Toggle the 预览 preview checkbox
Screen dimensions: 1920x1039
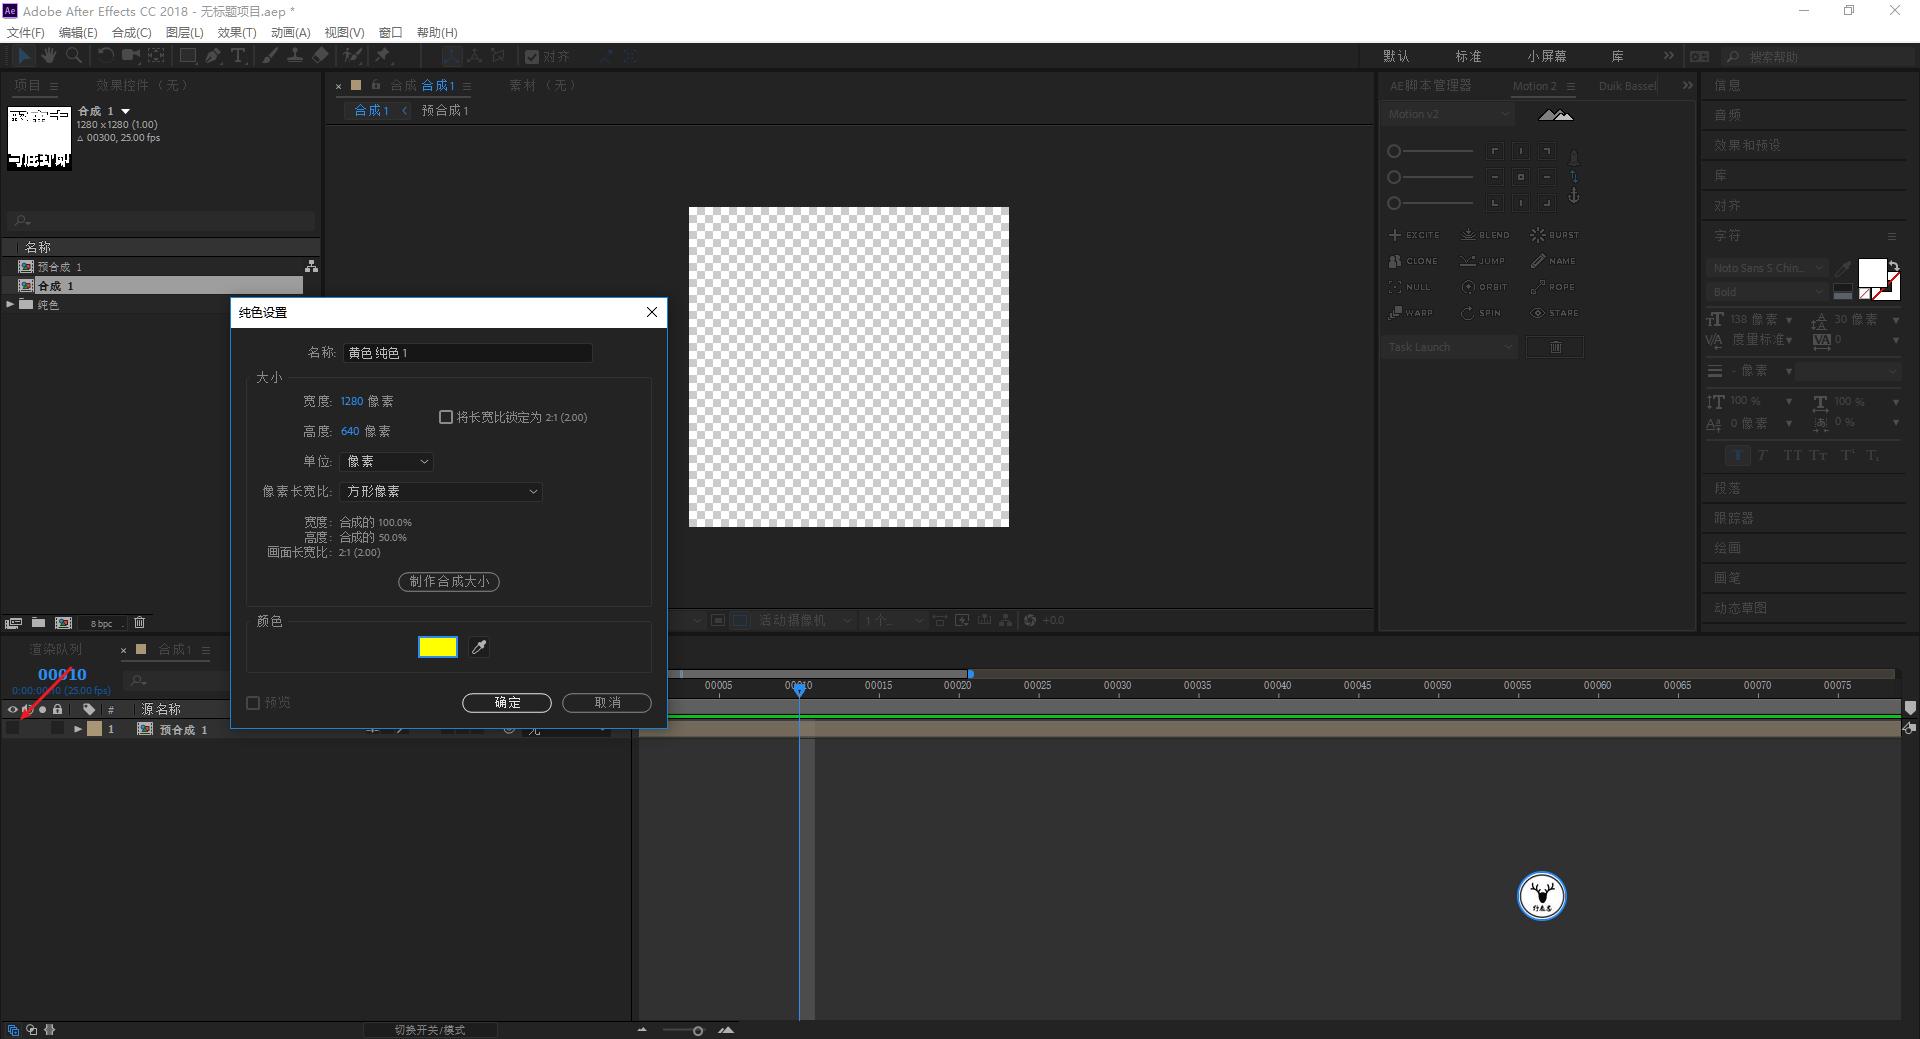254,703
